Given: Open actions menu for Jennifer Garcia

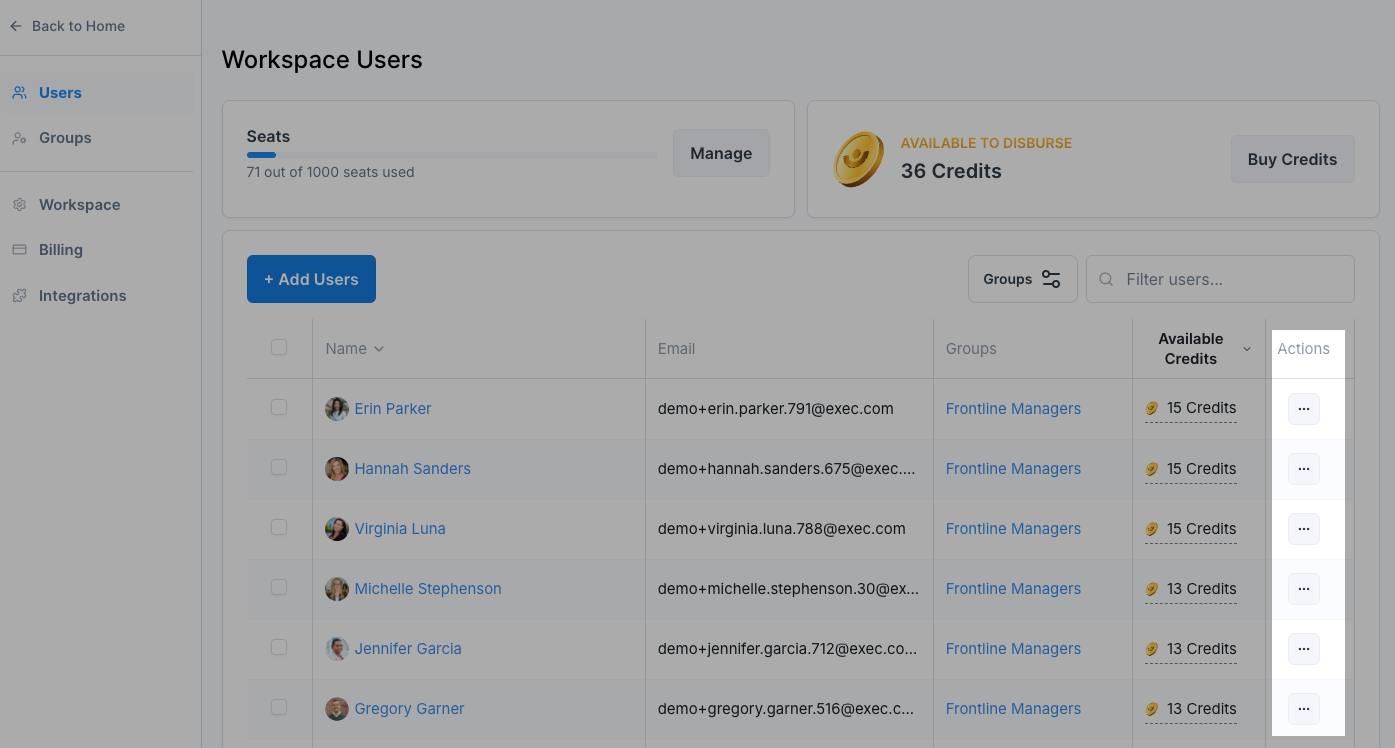Looking at the screenshot, I should [1303, 649].
